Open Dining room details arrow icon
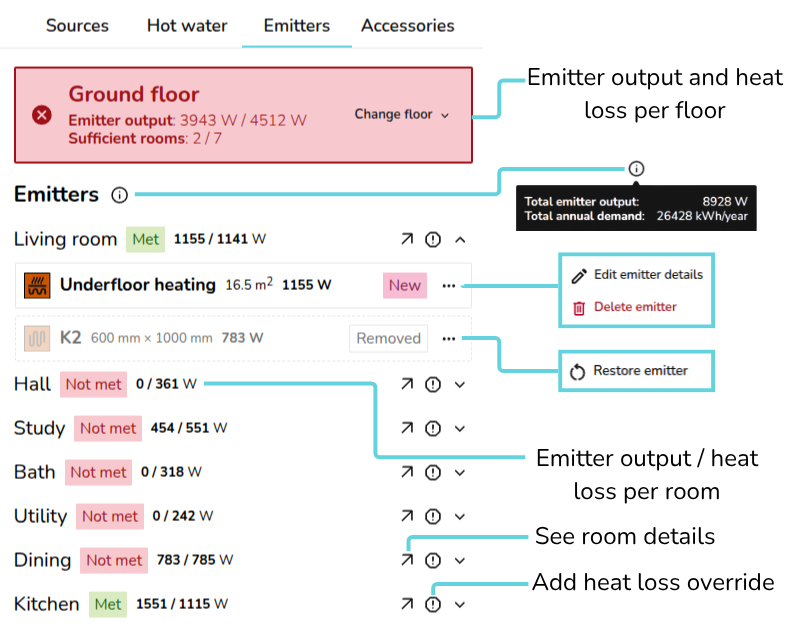This screenshot has width=800, height=640. (407, 560)
